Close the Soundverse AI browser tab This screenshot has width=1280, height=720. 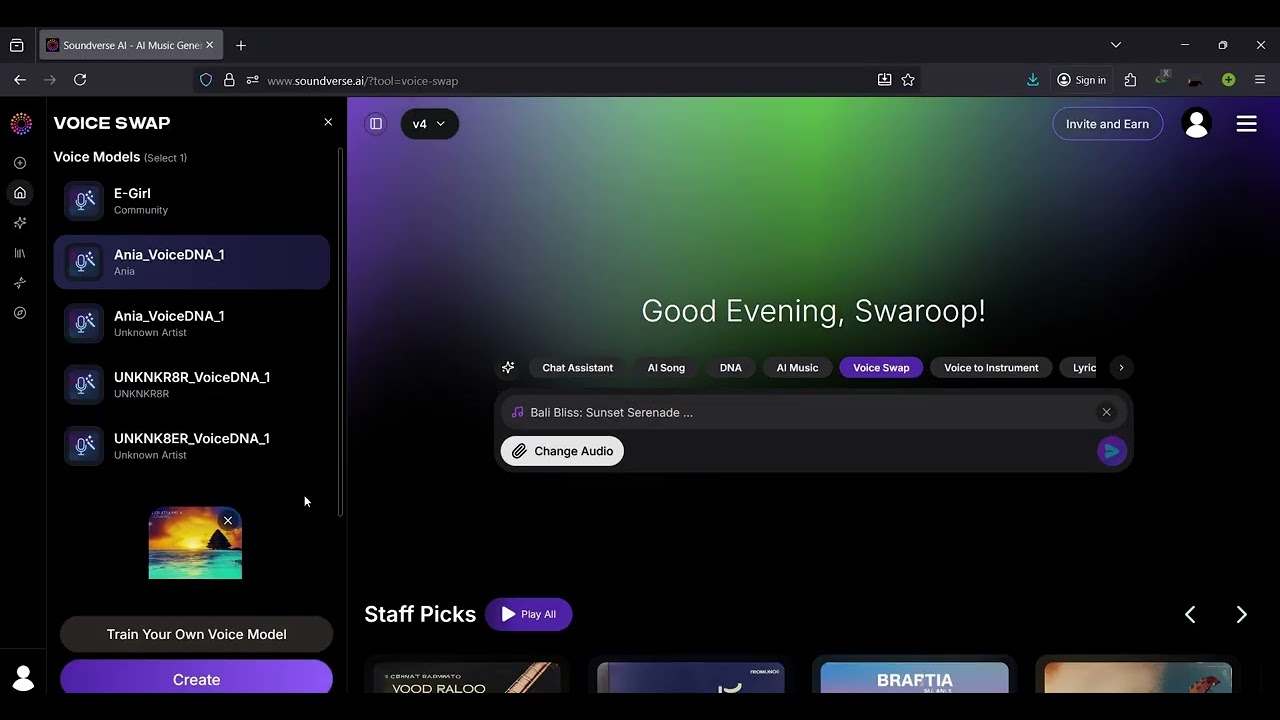click(x=210, y=45)
